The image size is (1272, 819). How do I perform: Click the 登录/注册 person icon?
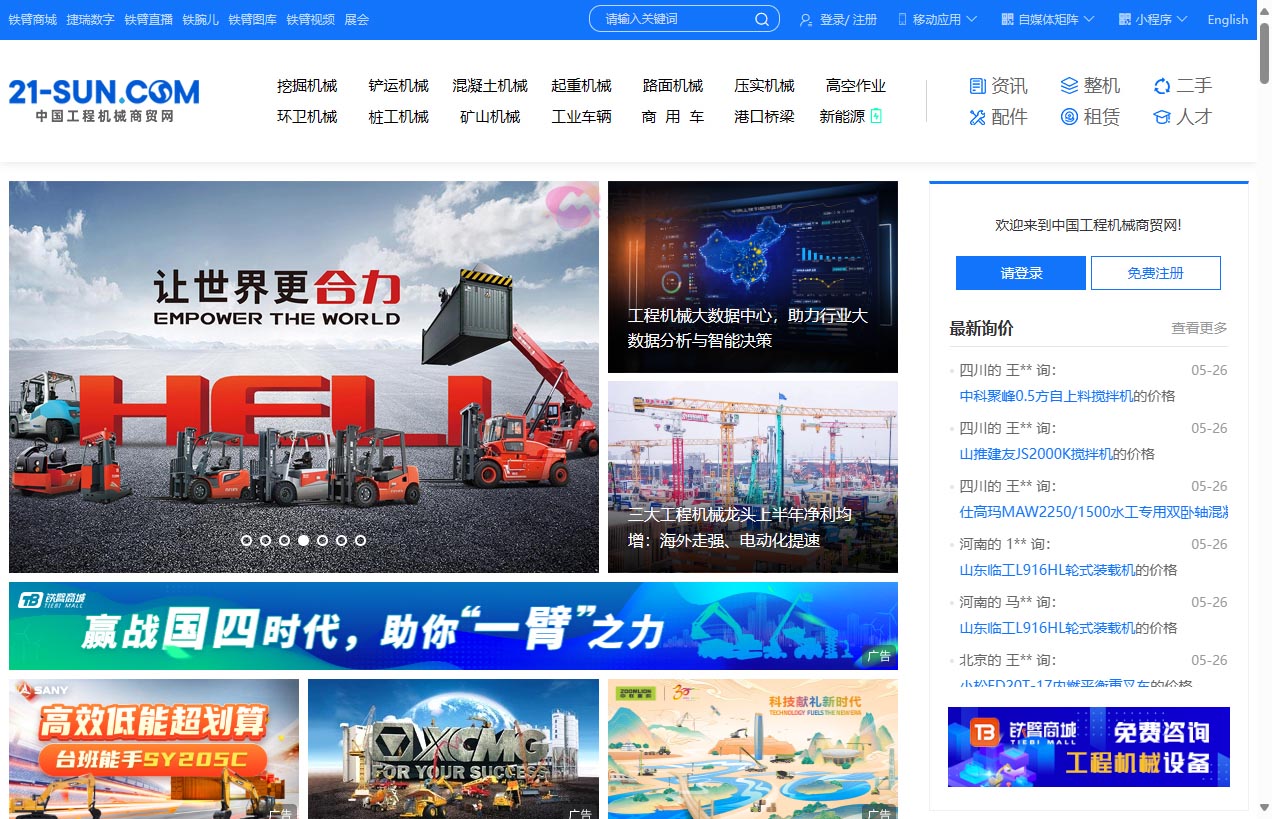click(805, 18)
